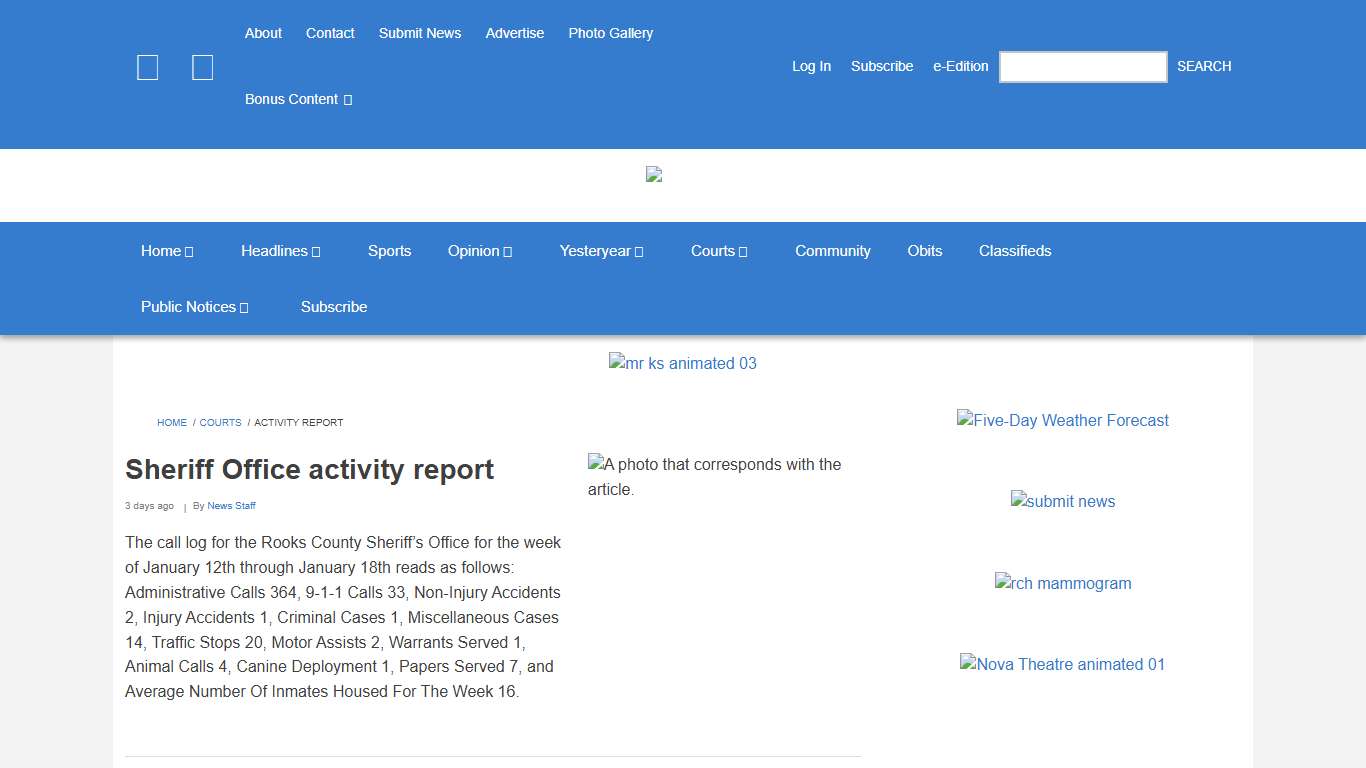
Task: Open the Five-Day Weather Forecast widget
Action: pyautogui.click(x=1063, y=420)
